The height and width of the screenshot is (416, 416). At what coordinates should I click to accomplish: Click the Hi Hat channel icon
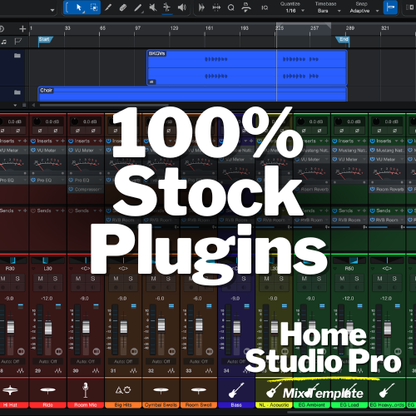point(10,390)
